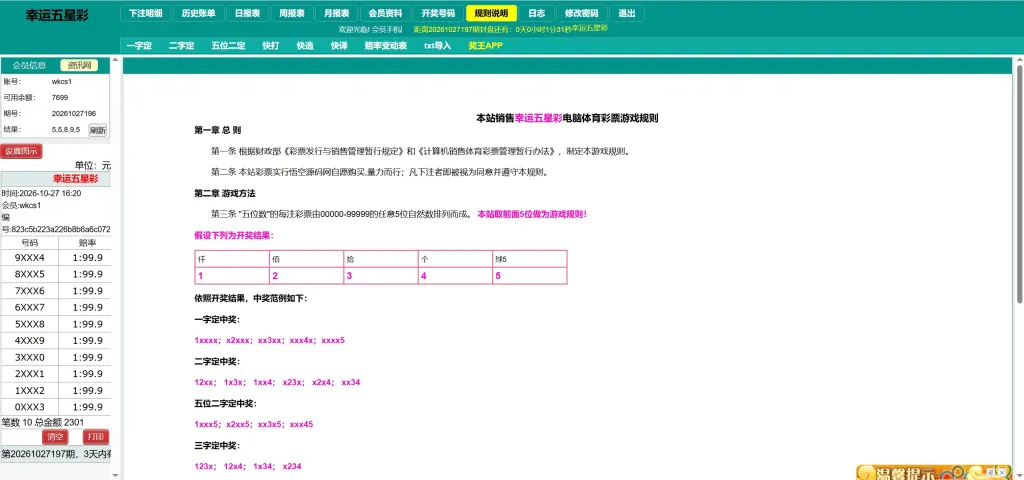Viewport: 1024px width, 480px height.
Task: Click the 仟 table header cell
Action: 232,259
